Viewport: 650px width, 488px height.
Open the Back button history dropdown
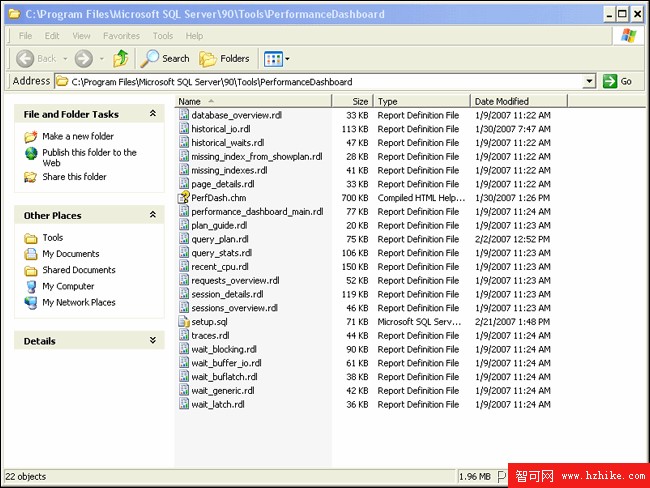65,59
